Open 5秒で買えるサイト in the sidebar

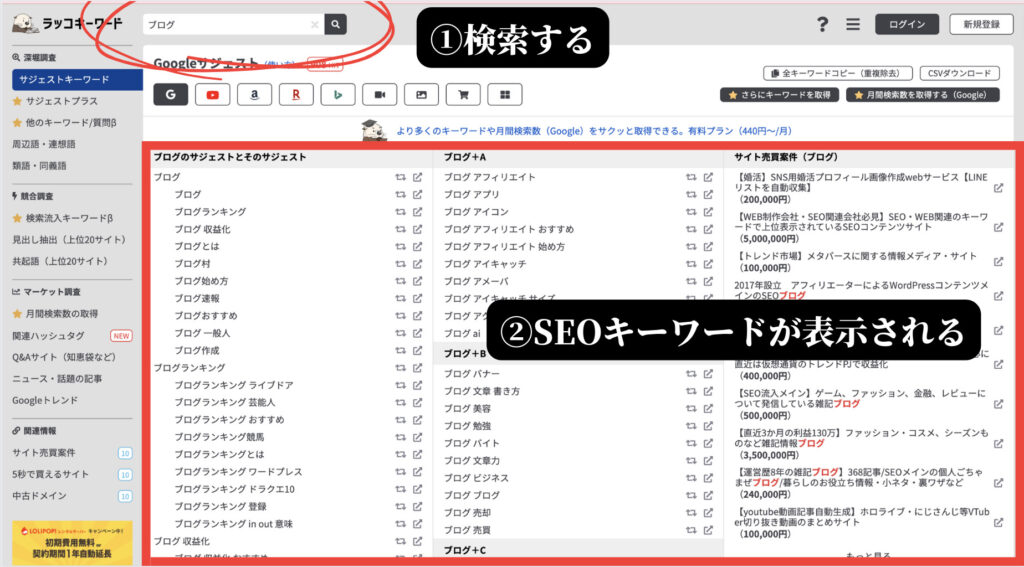[50, 474]
